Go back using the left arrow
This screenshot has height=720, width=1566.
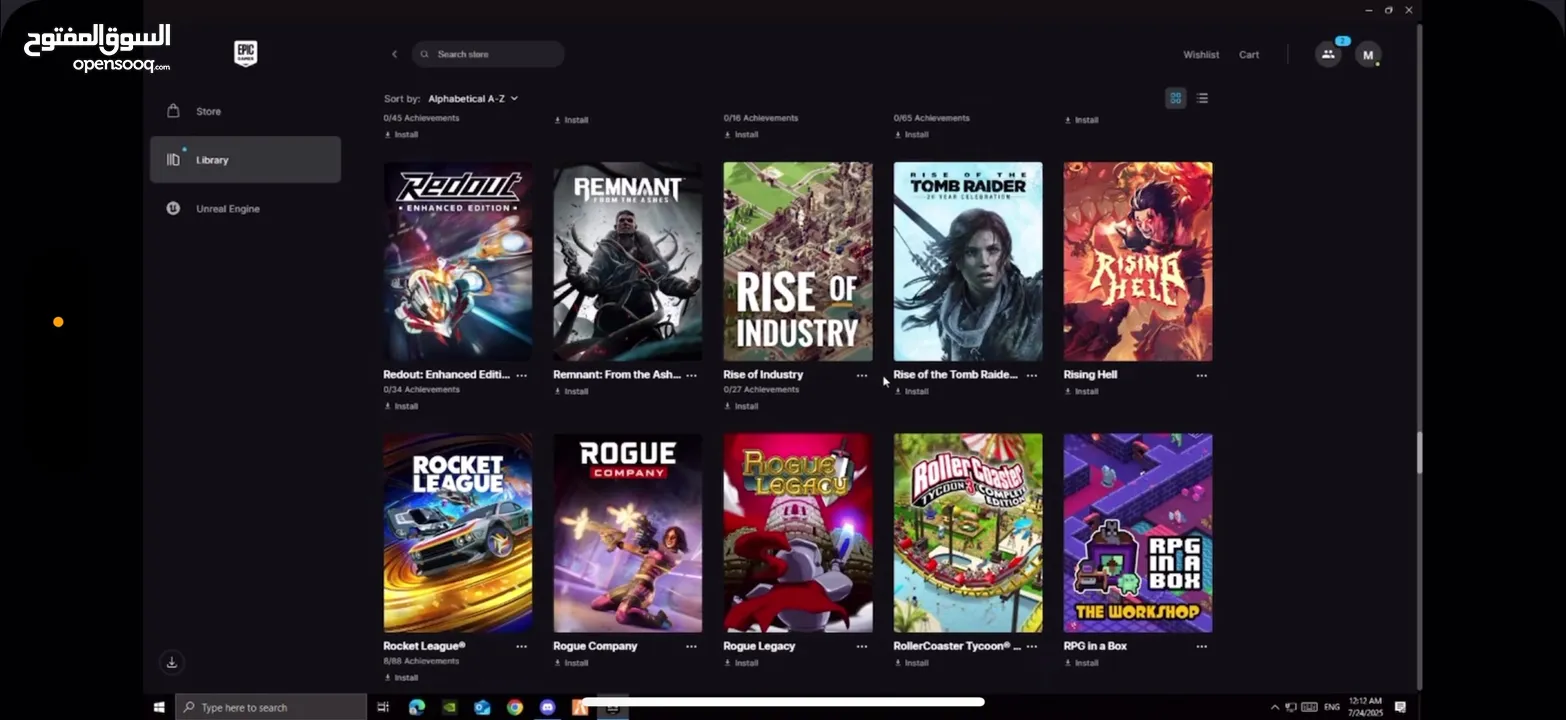point(394,54)
